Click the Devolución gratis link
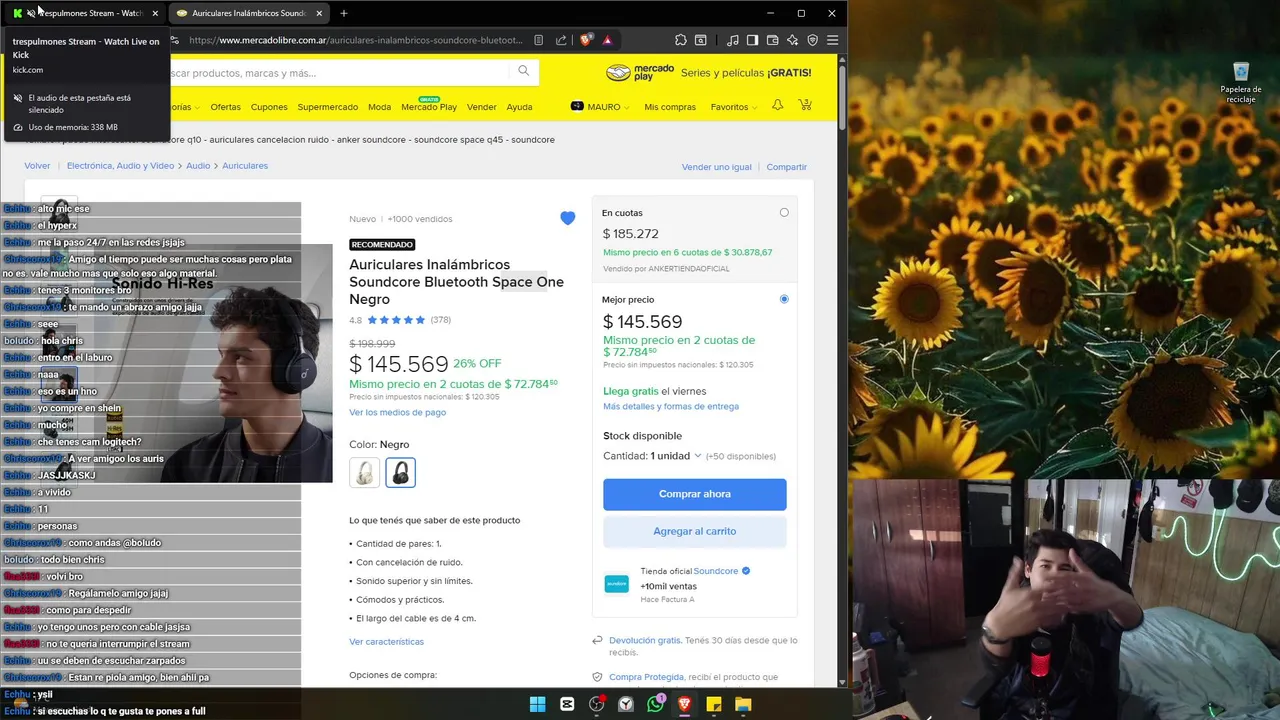Screen dimensions: 1280x720 tap(645, 640)
